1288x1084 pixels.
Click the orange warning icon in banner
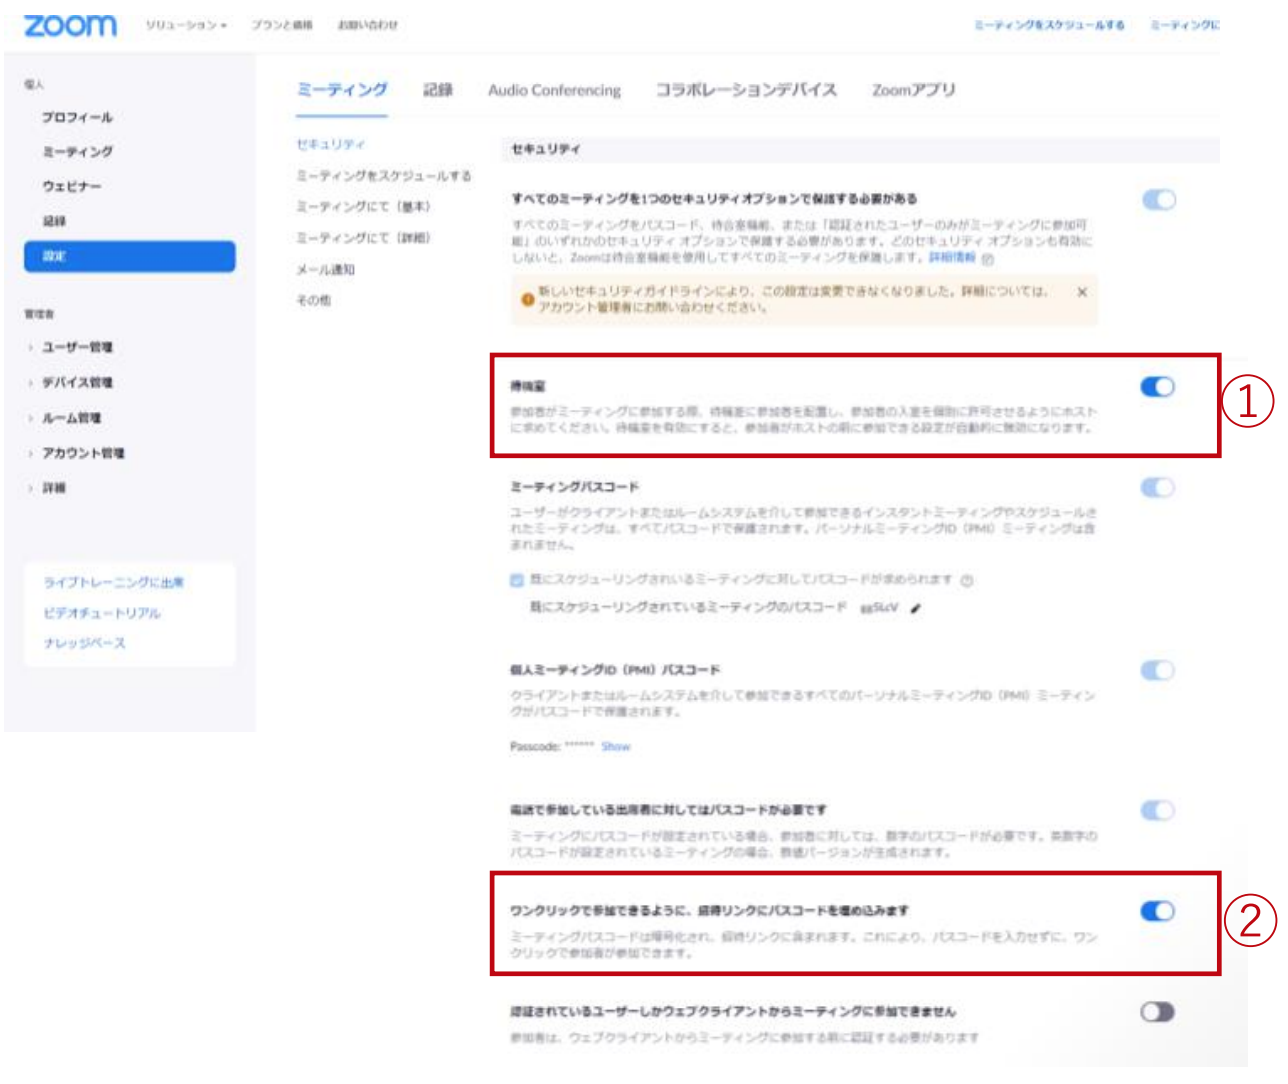(527, 299)
